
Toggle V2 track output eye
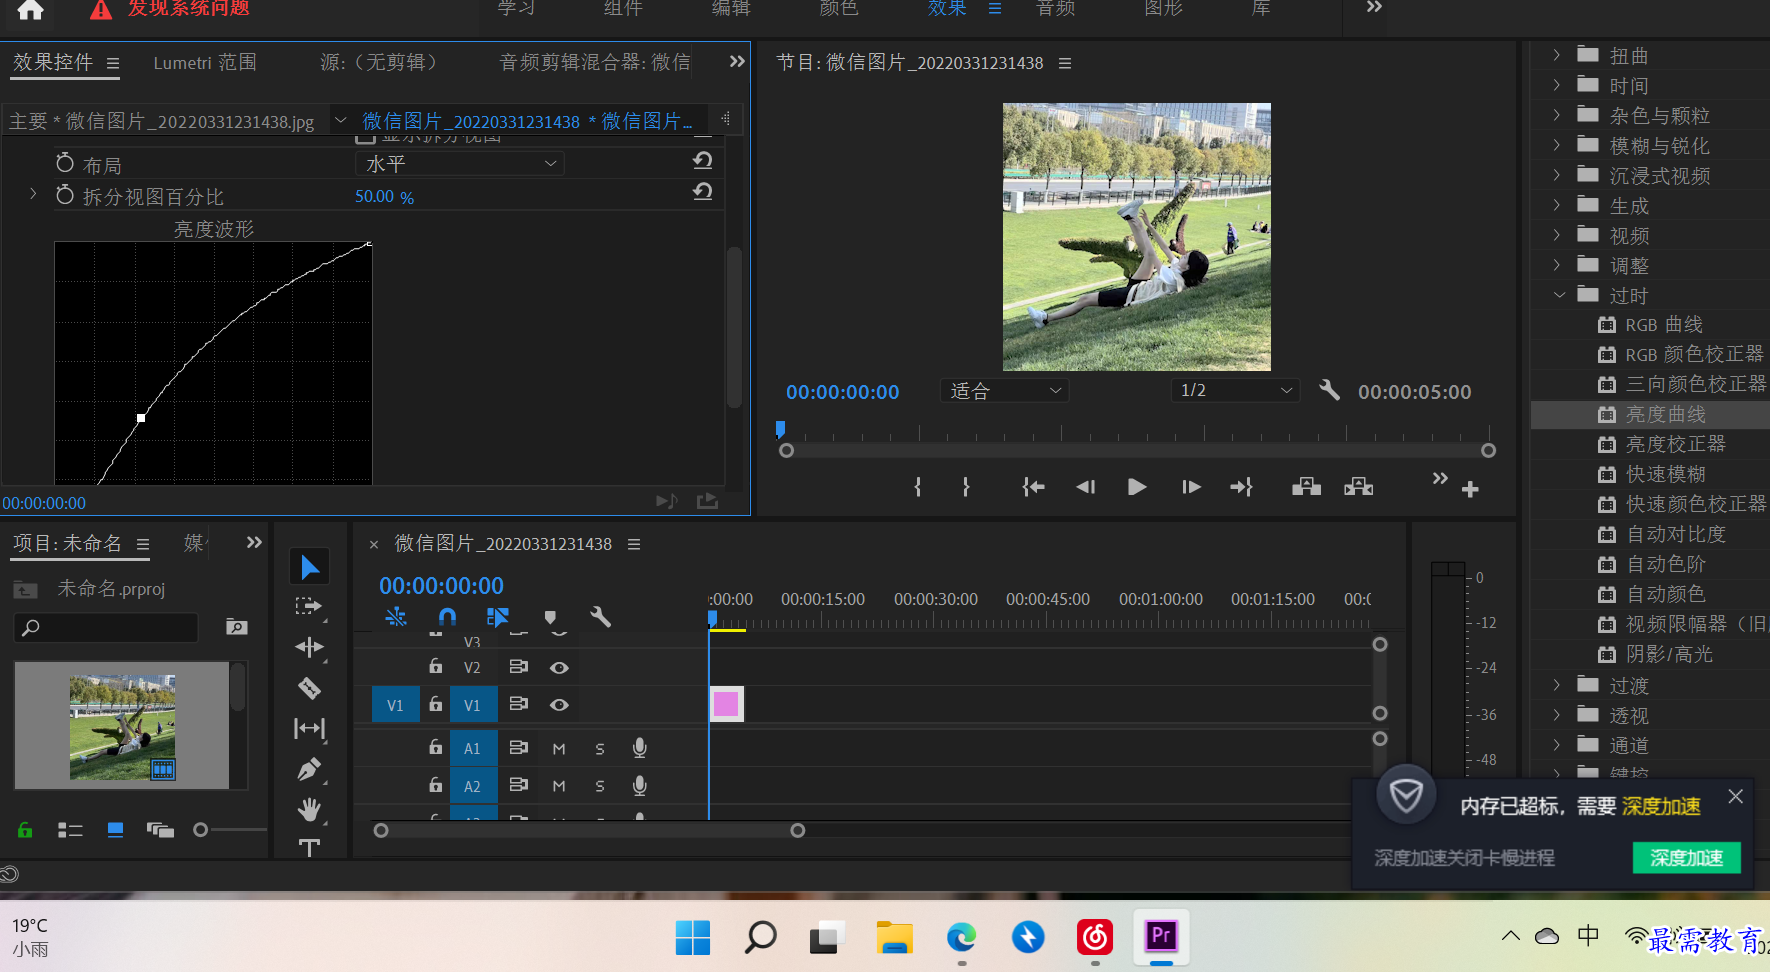559,667
